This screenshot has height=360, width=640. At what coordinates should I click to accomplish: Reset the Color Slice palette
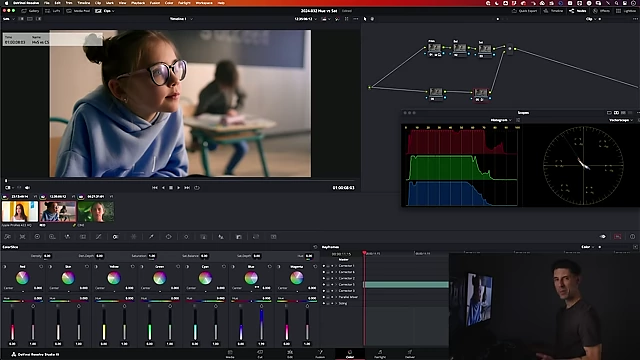(315, 247)
